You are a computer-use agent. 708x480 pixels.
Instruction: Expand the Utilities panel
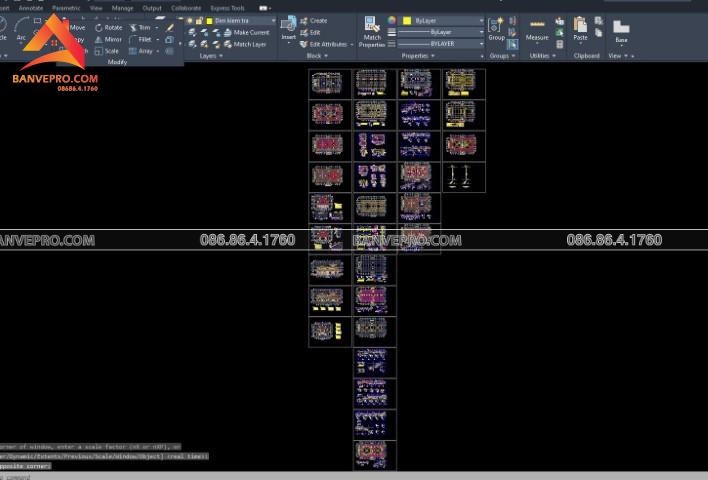(x=542, y=56)
